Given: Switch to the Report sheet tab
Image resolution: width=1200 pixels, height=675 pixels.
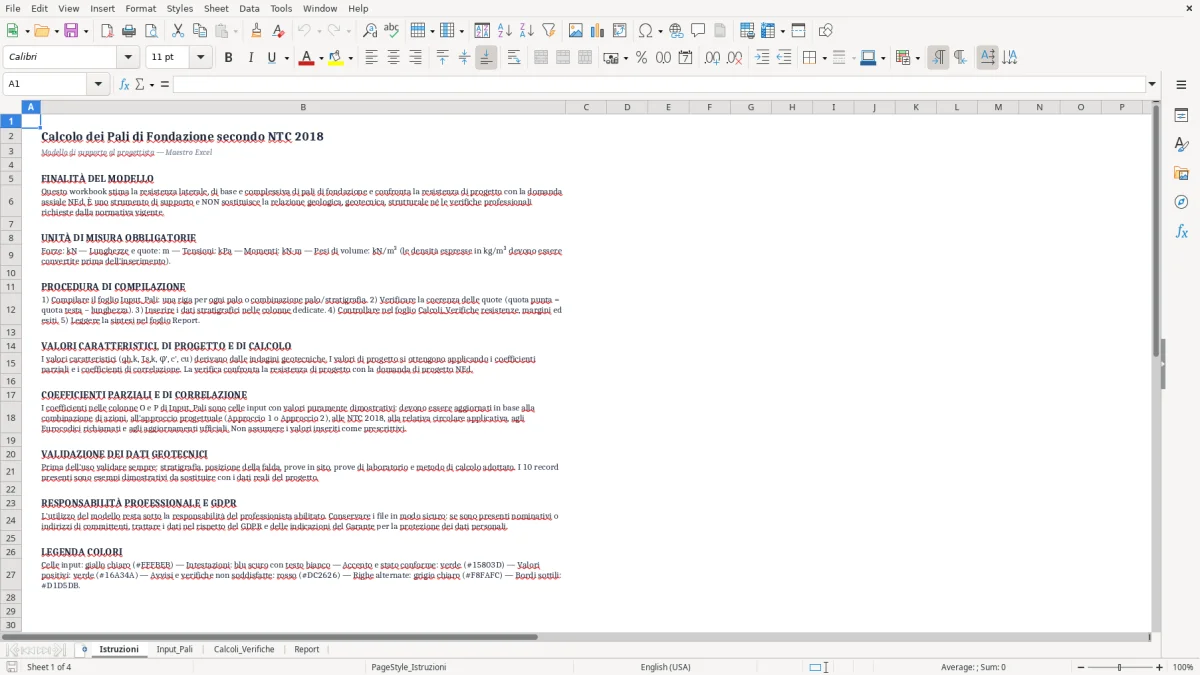Looking at the screenshot, I should pos(307,649).
